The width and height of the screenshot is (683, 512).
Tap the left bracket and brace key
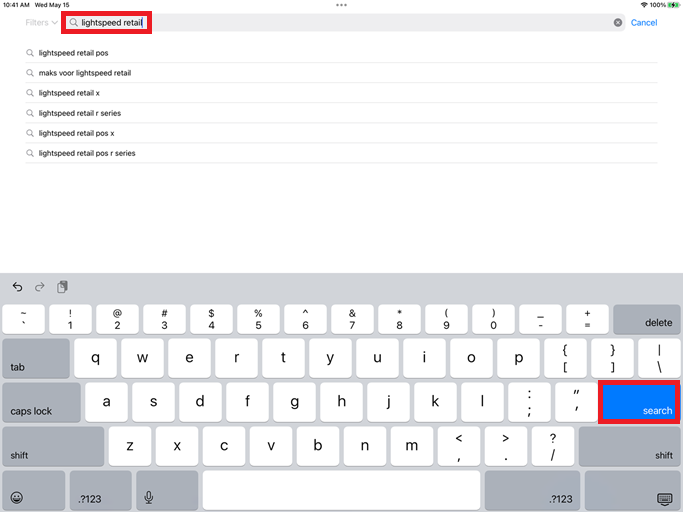point(565,358)
